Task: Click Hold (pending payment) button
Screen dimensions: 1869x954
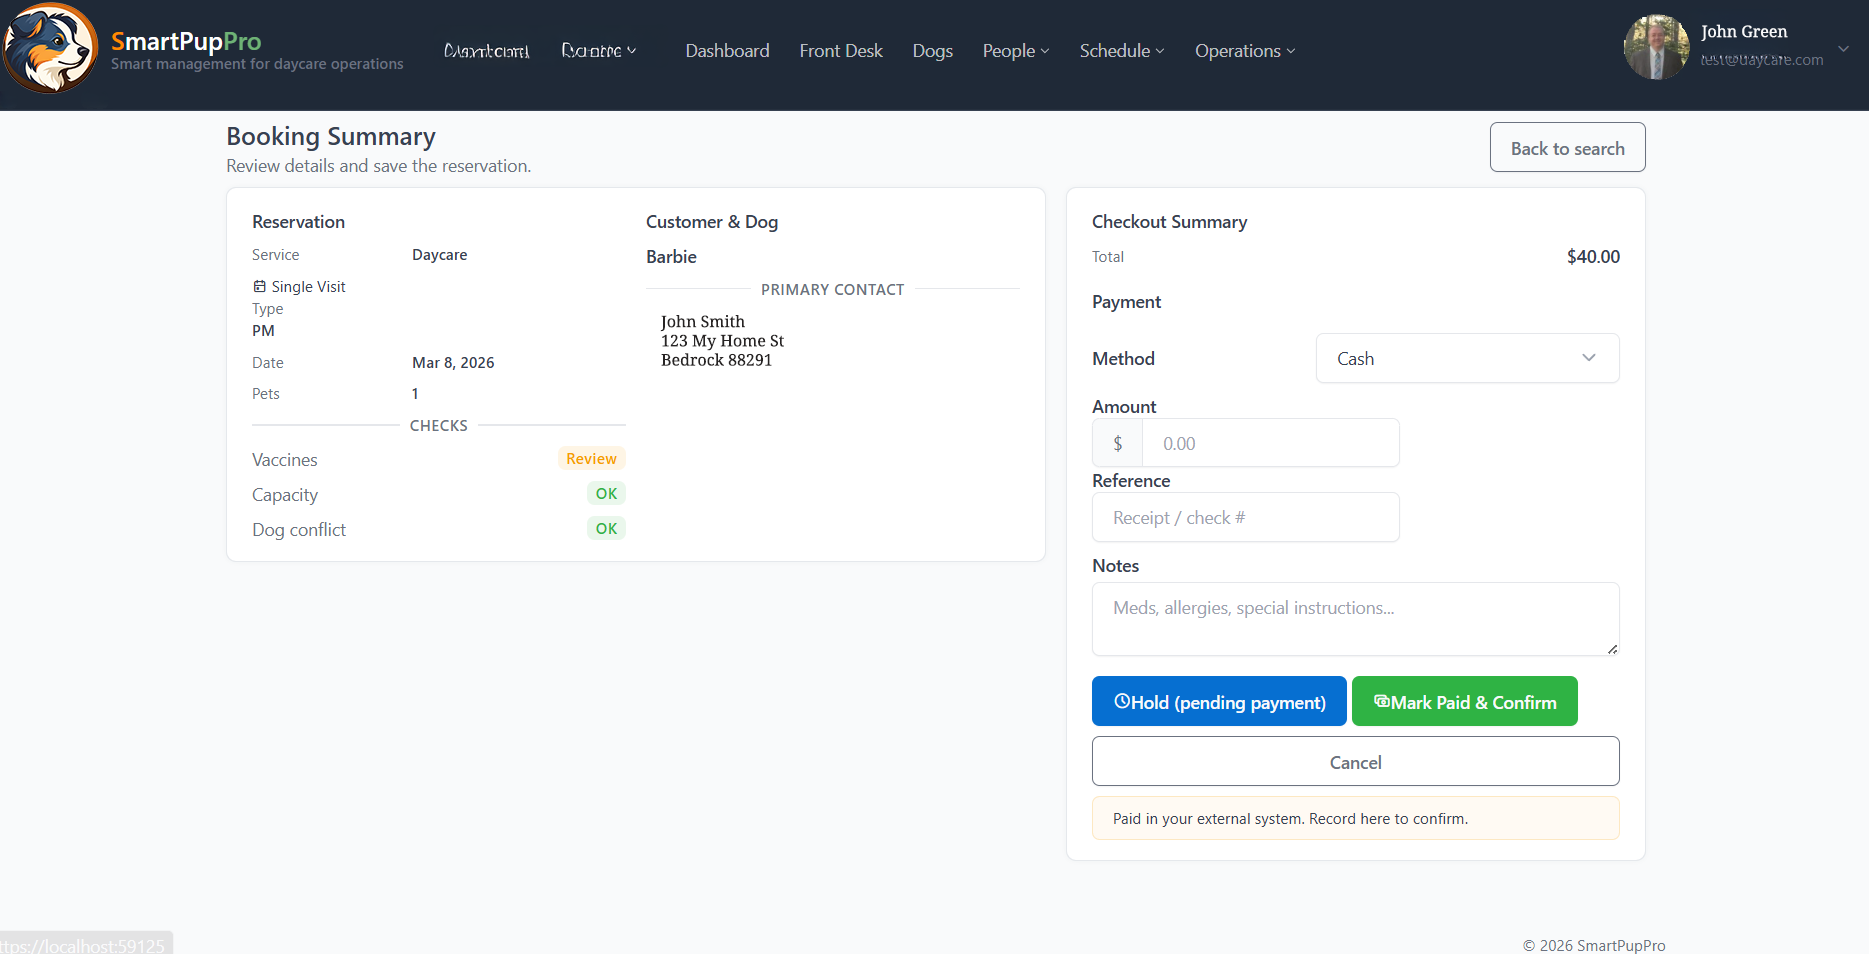Action: pyautogui.click(x=1218, y=702)
